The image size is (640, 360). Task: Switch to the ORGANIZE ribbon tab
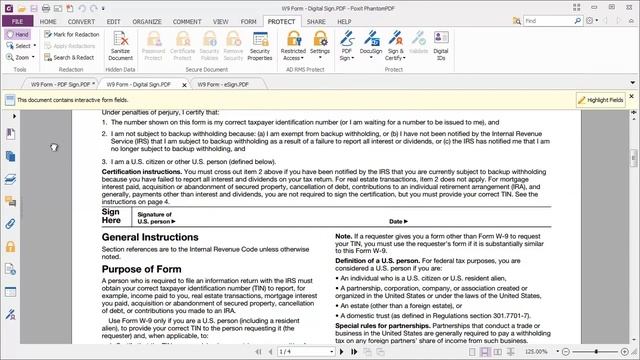(x=147, y=22)
